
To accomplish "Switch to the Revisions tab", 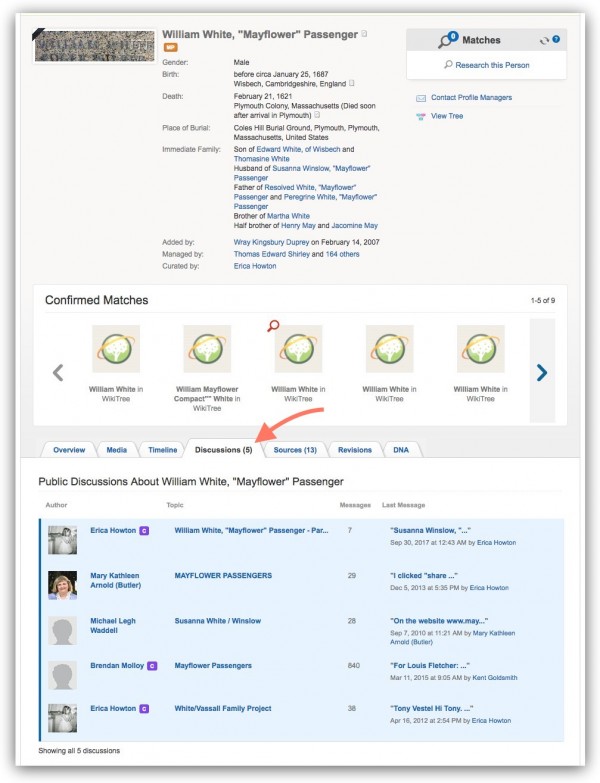I will pyautogui.click(x=355, y=450).
